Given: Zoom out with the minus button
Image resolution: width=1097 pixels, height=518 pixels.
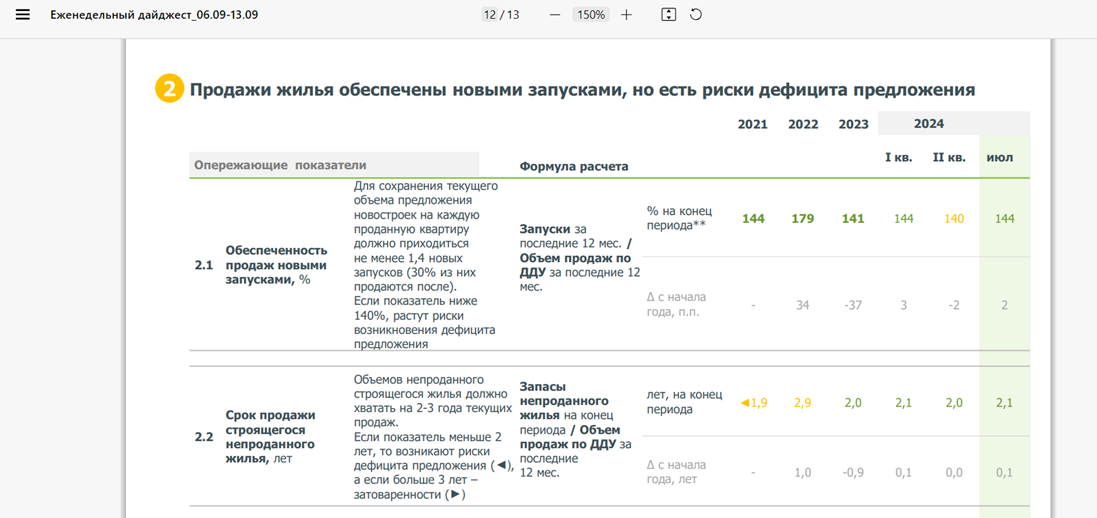Looking at the screenshot, I should [555, 15].
